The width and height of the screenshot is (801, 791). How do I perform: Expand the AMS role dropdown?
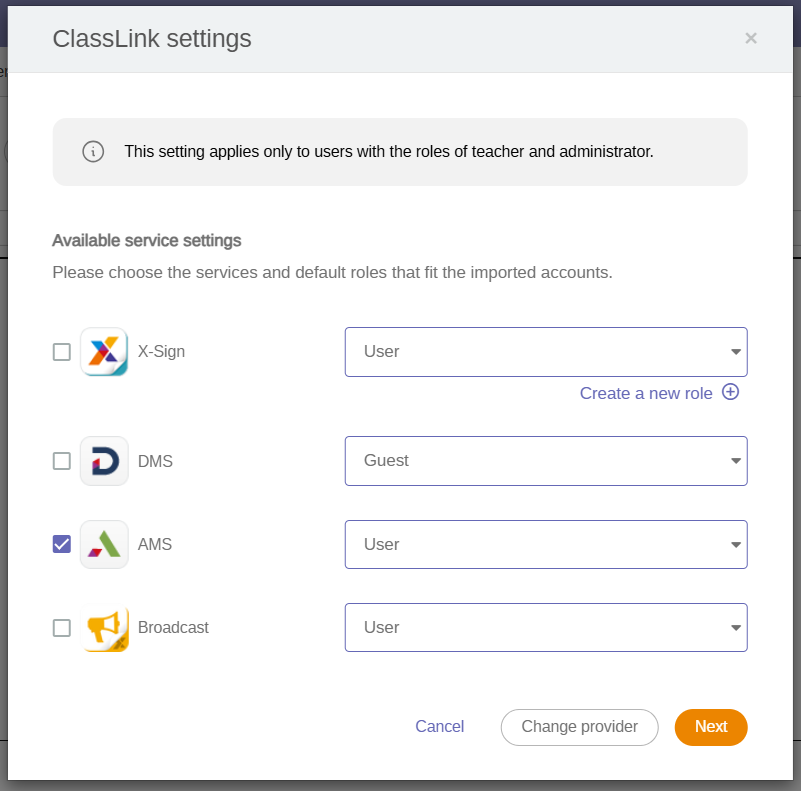546,544
